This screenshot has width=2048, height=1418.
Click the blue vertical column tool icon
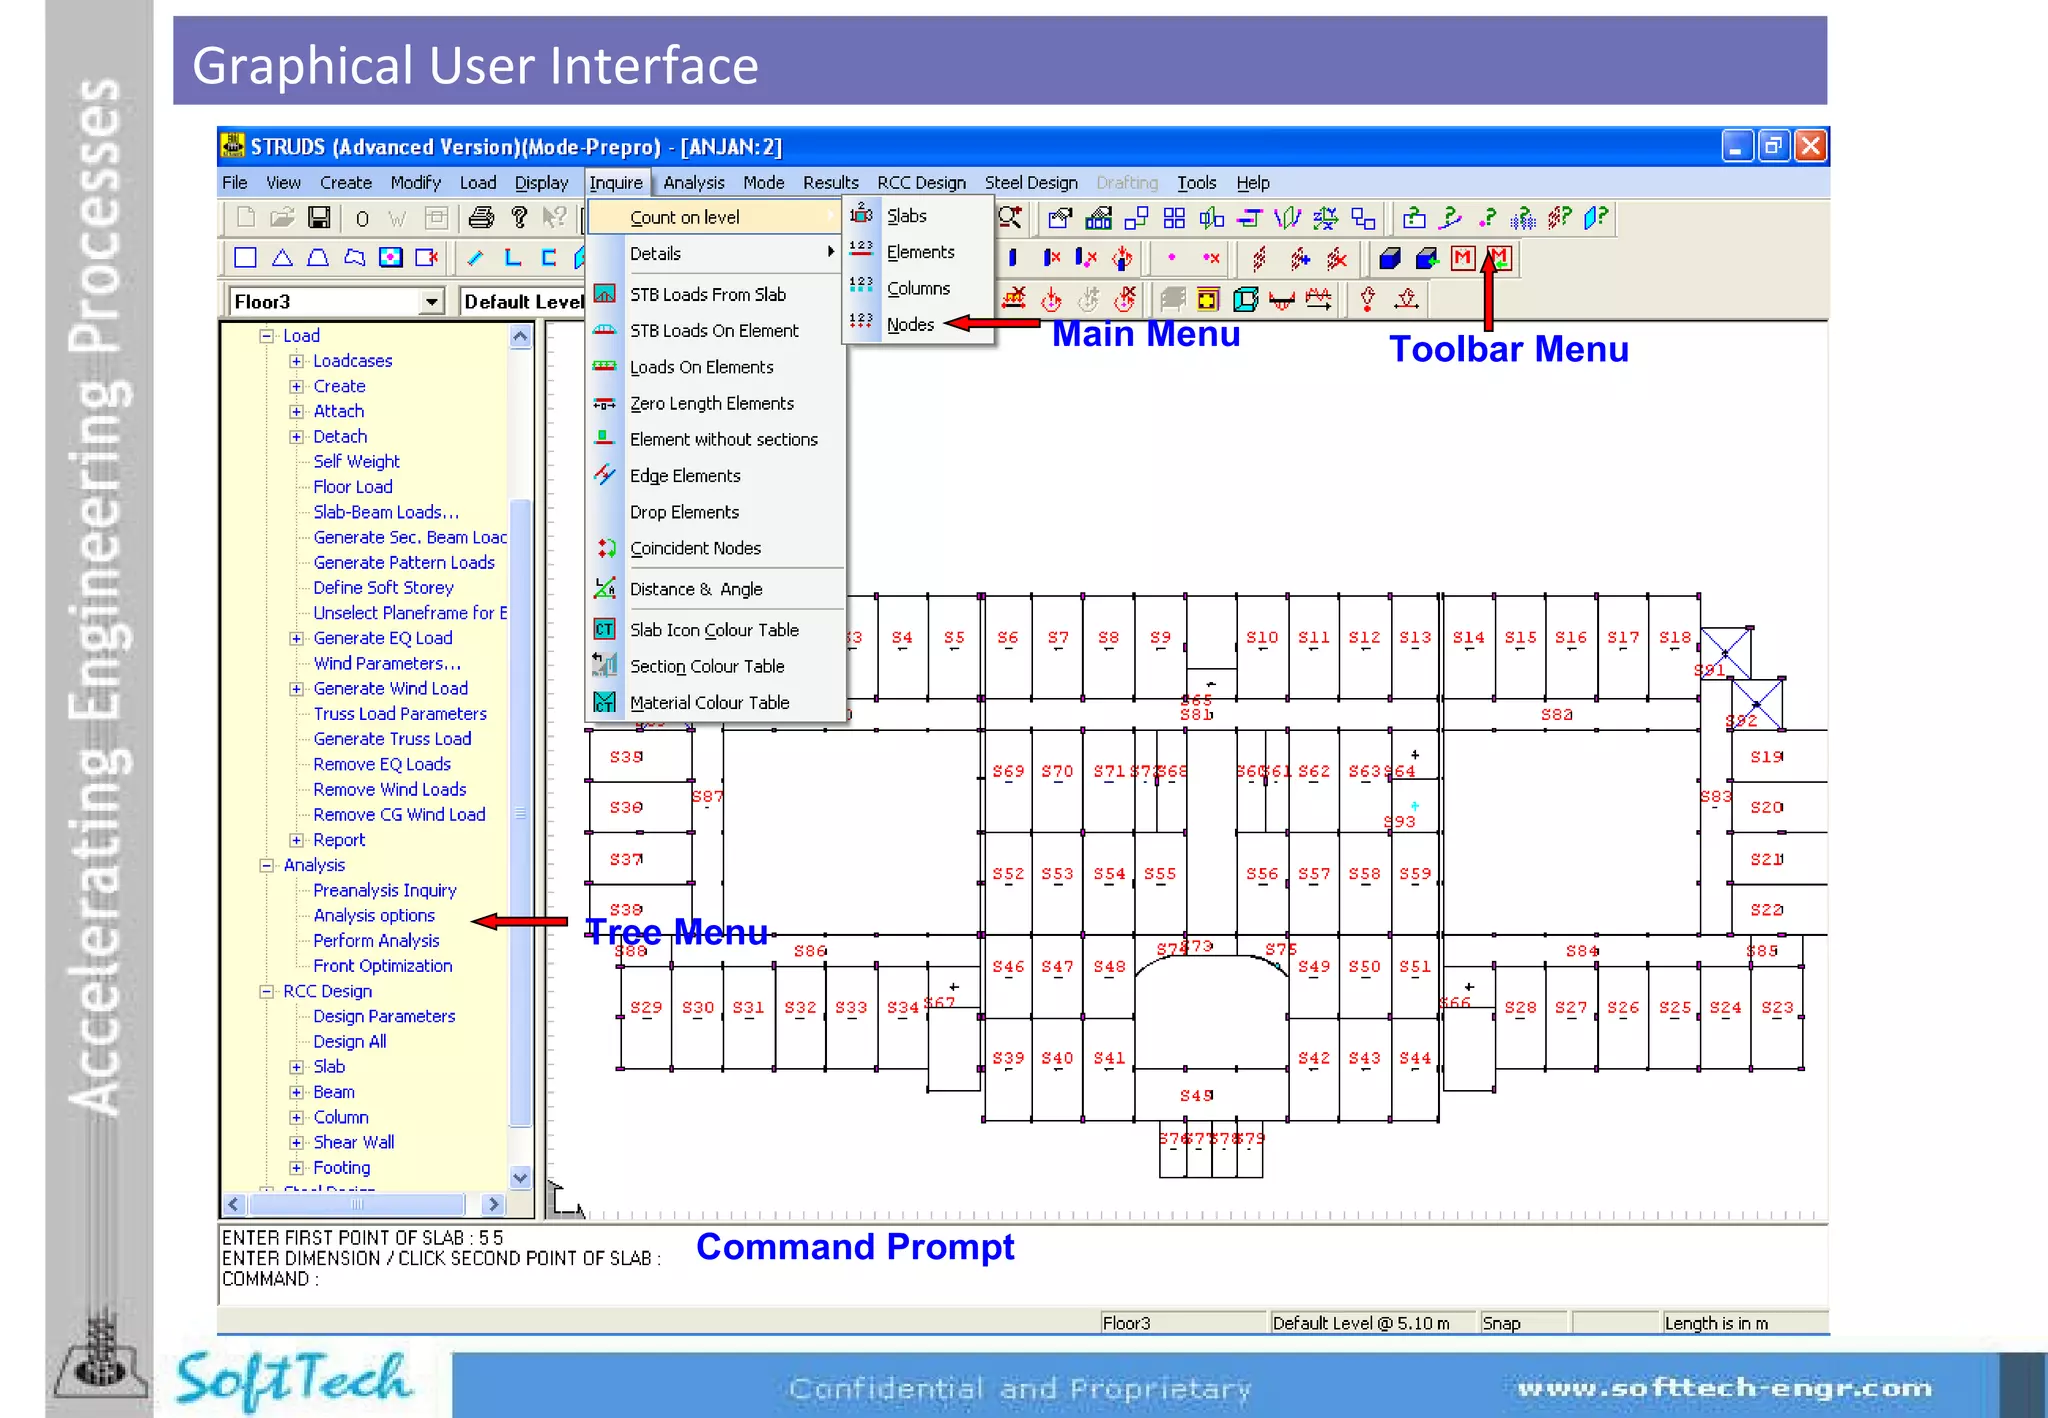[1012, 258]
